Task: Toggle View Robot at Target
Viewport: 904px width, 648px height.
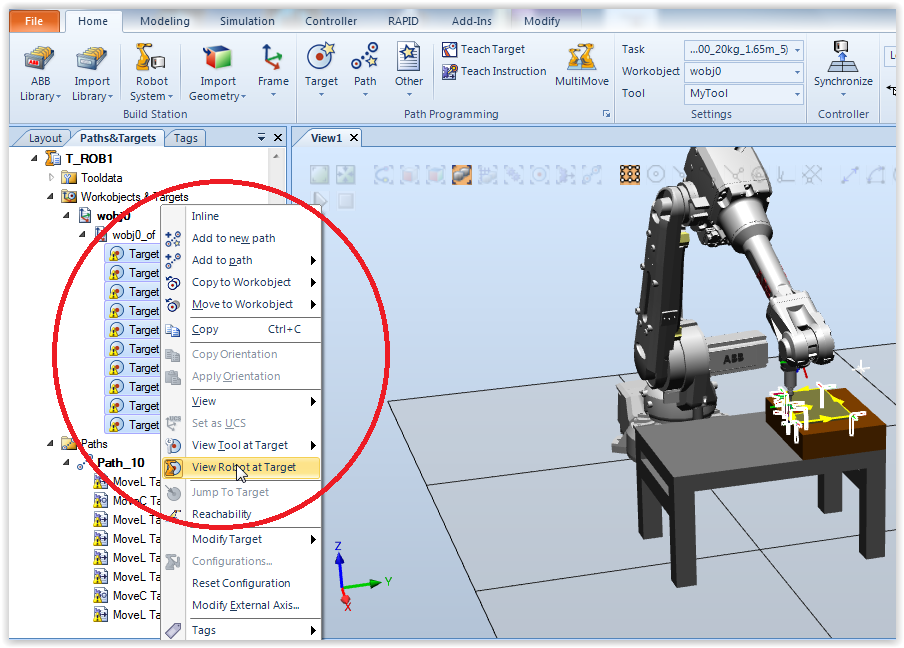Action: [x=241, y=468]
